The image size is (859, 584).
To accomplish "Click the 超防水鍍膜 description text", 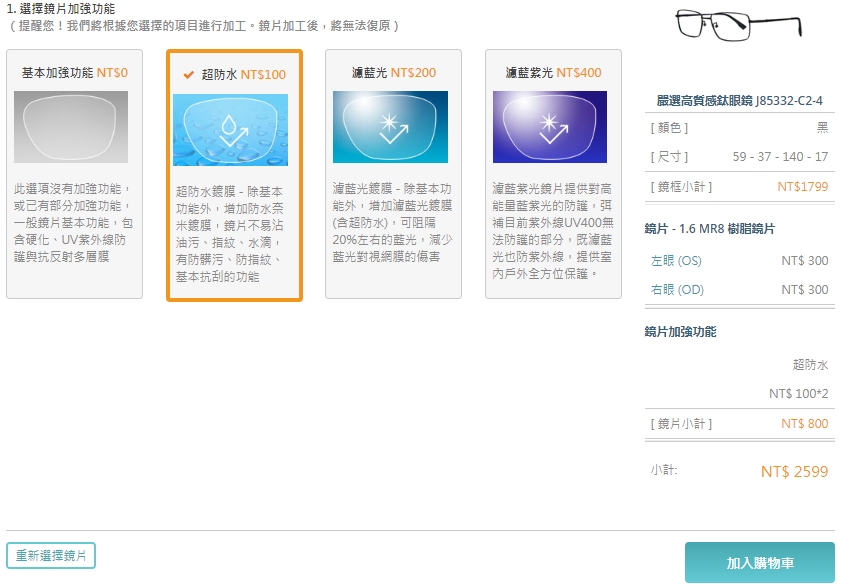I will point(229,233).
